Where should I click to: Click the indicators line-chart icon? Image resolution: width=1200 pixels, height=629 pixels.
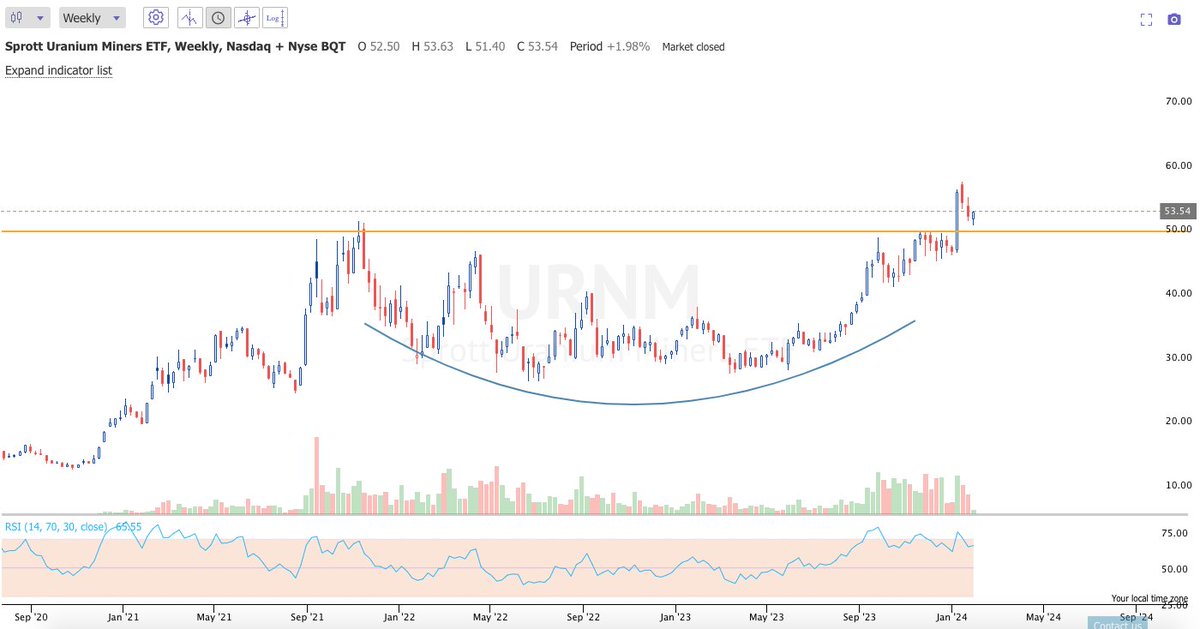189,17
